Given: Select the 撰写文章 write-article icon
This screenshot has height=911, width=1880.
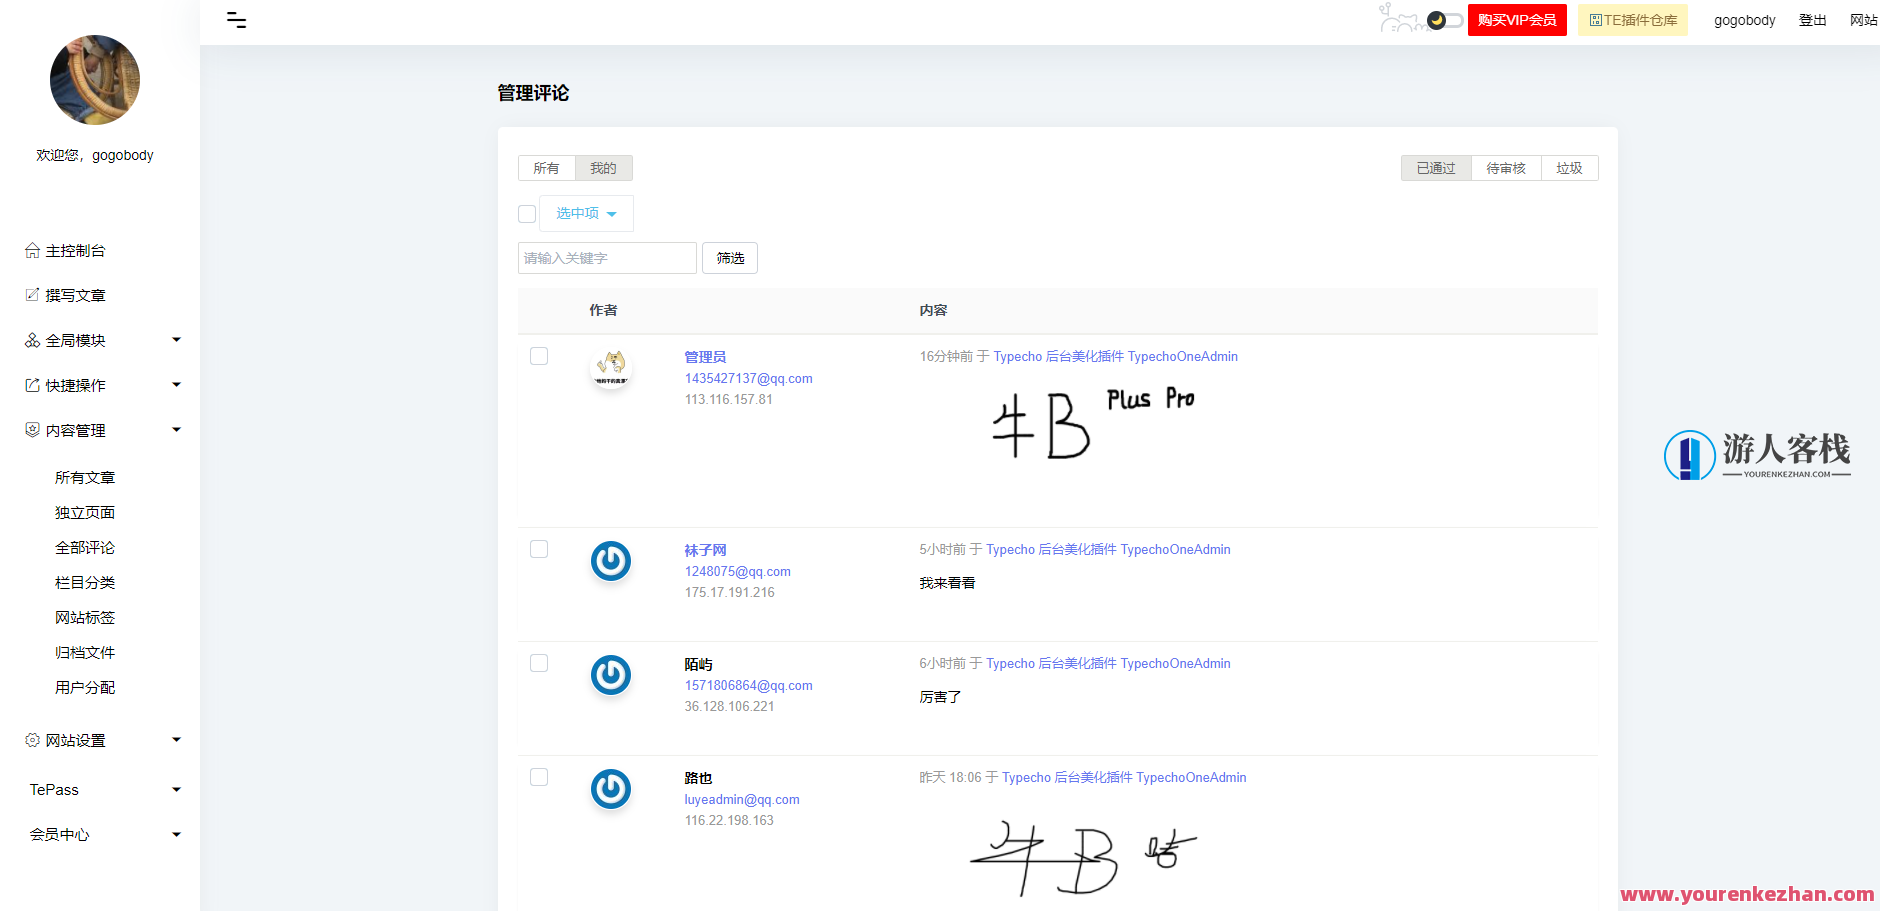Looking at the screenshot, I should tap(31, 295).
